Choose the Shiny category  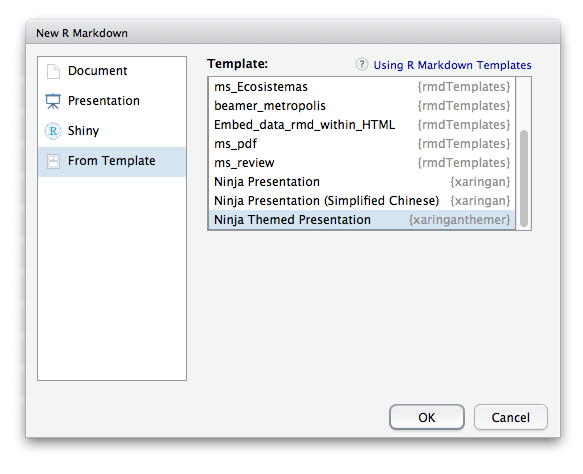point(112,131)
